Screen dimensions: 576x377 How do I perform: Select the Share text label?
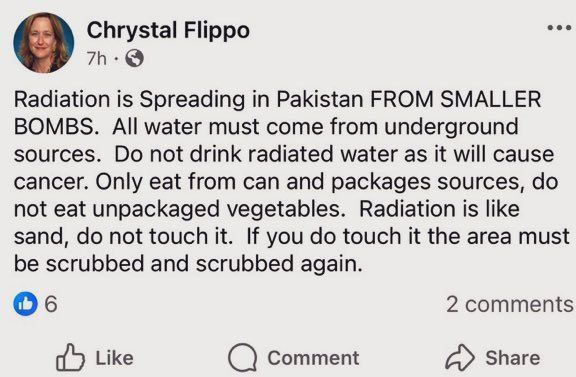pyautogui.click(x=512, y=358)
